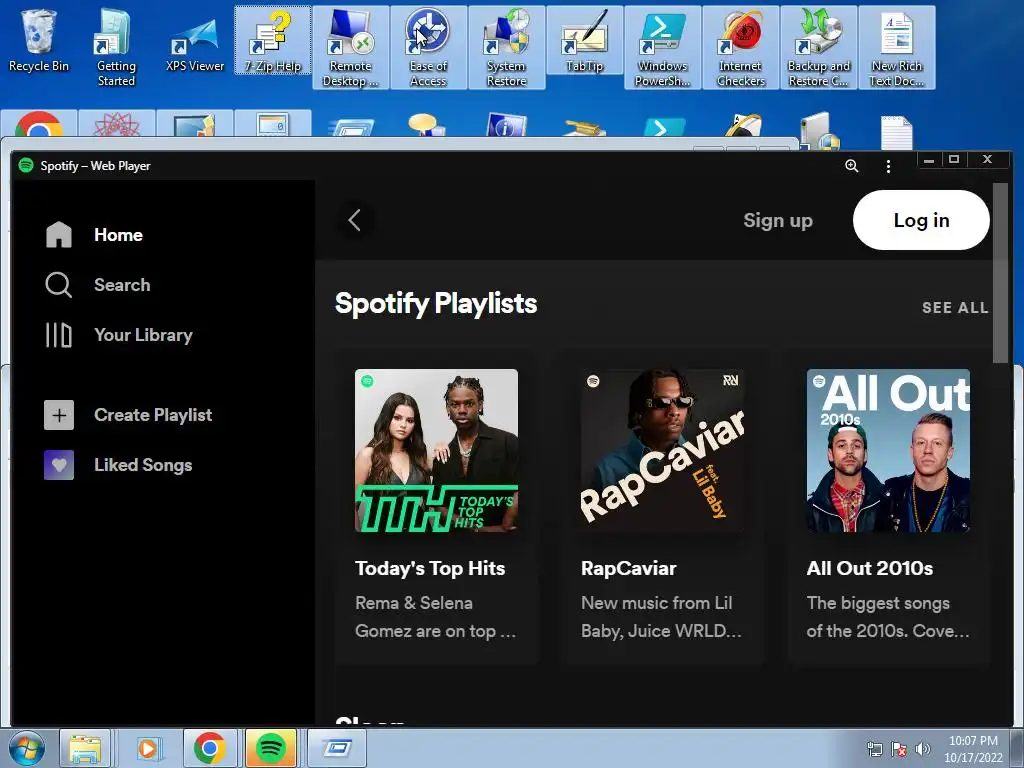Click the Log in button

coord(921,220)
